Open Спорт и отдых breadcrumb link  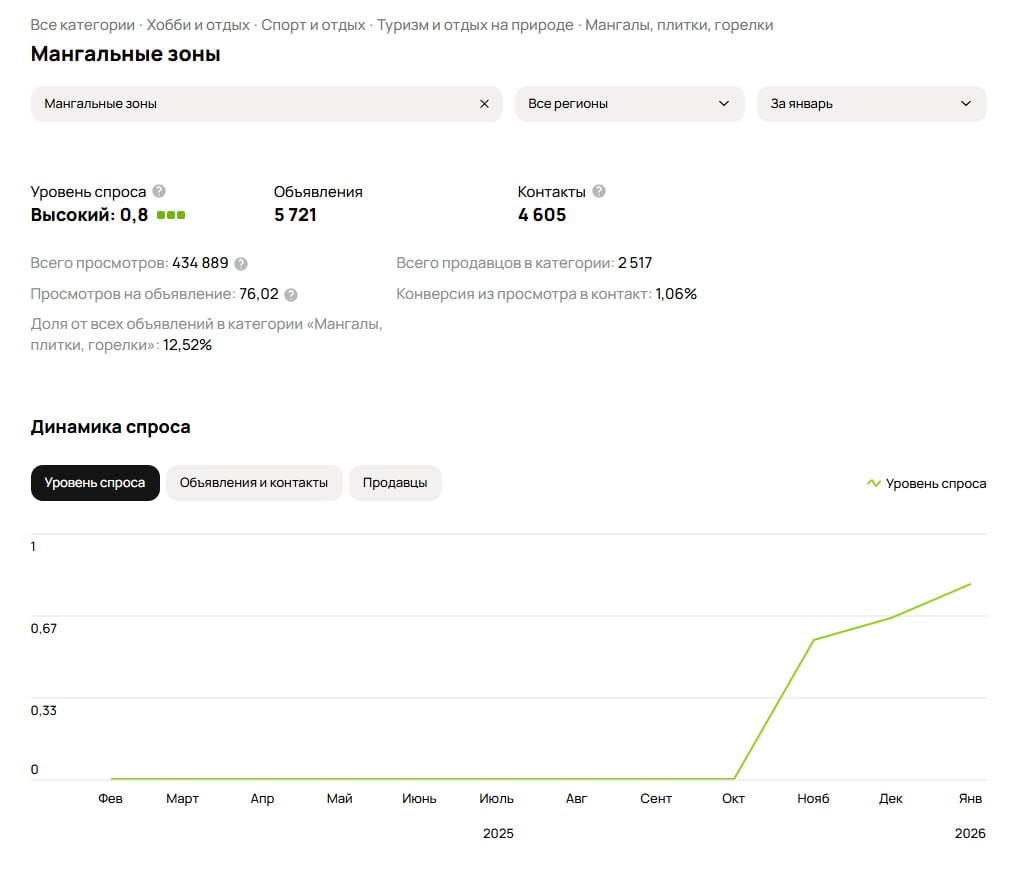tap(313, 25)
